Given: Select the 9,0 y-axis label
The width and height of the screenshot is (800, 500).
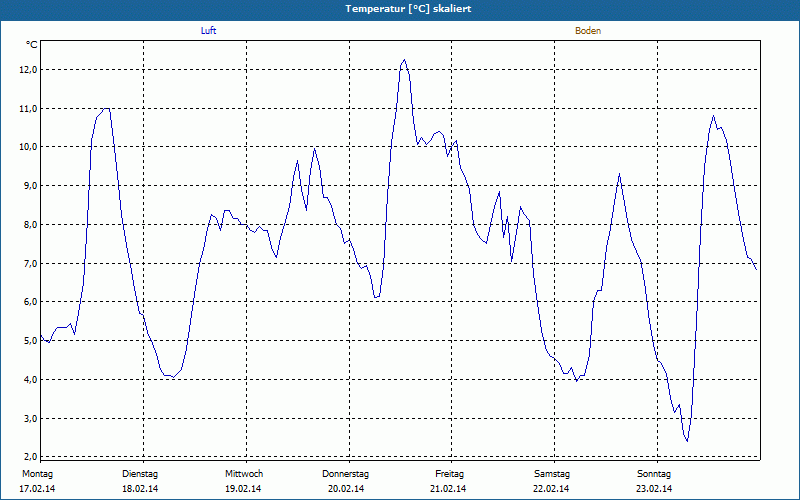Looking at the screenshot, I should (30, 186).
